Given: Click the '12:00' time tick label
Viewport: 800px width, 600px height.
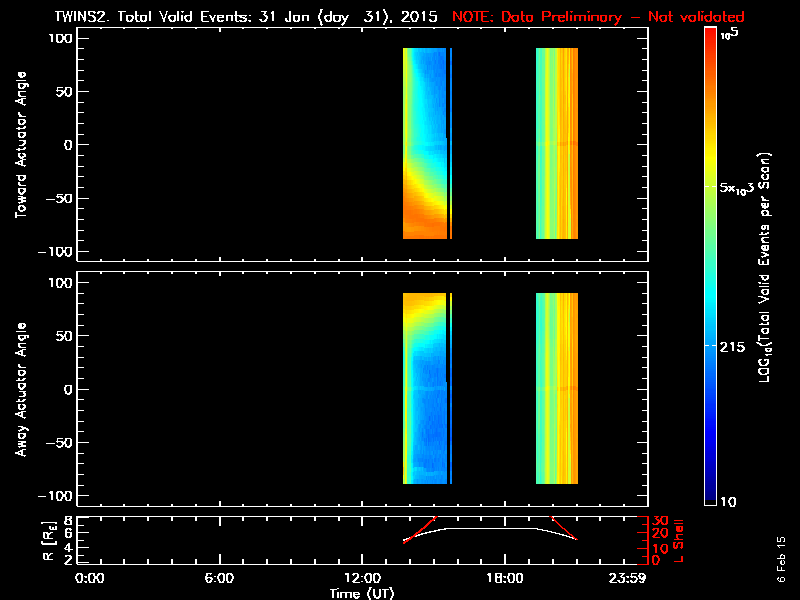Looking at the screenshot, I should click(362, 578).
